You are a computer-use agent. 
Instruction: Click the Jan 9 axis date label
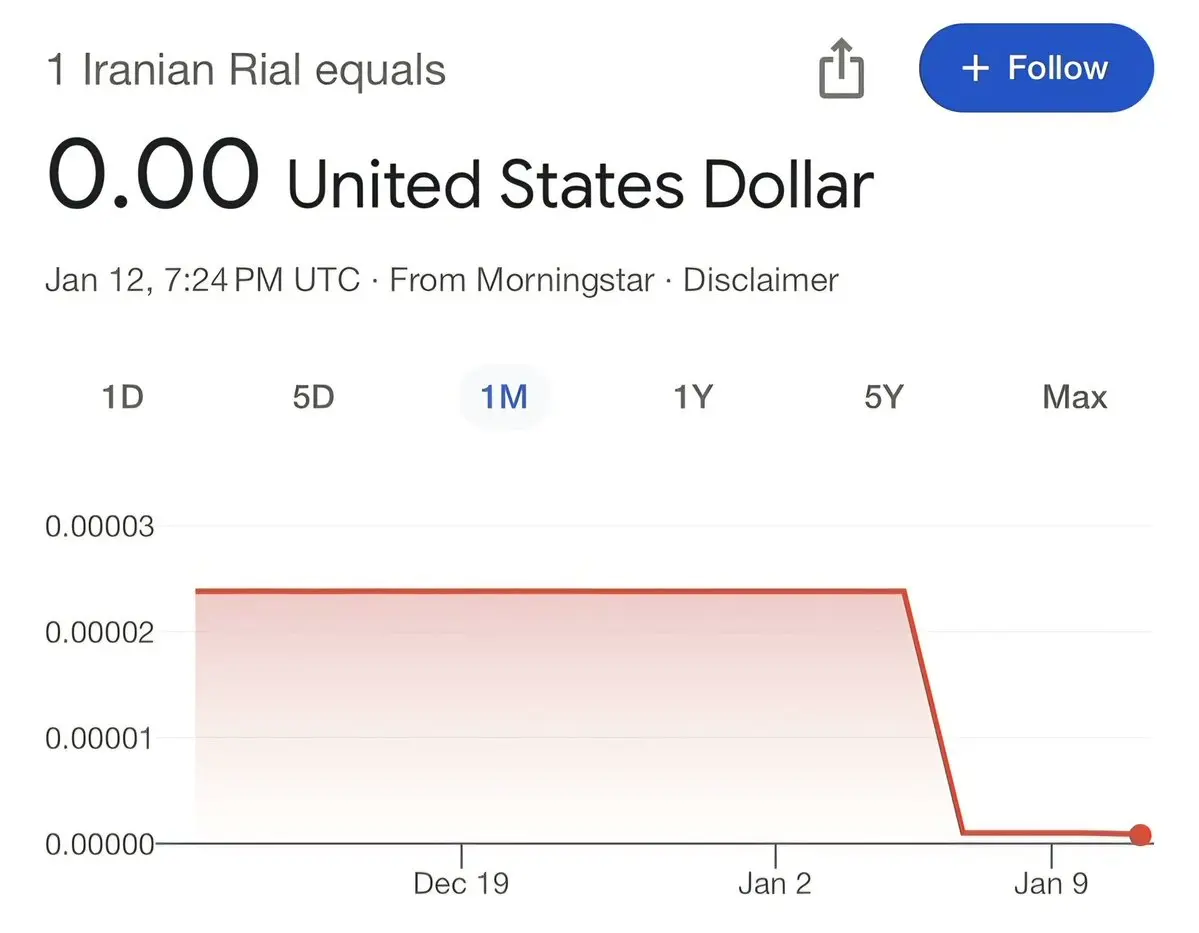tap(1051, 884)
